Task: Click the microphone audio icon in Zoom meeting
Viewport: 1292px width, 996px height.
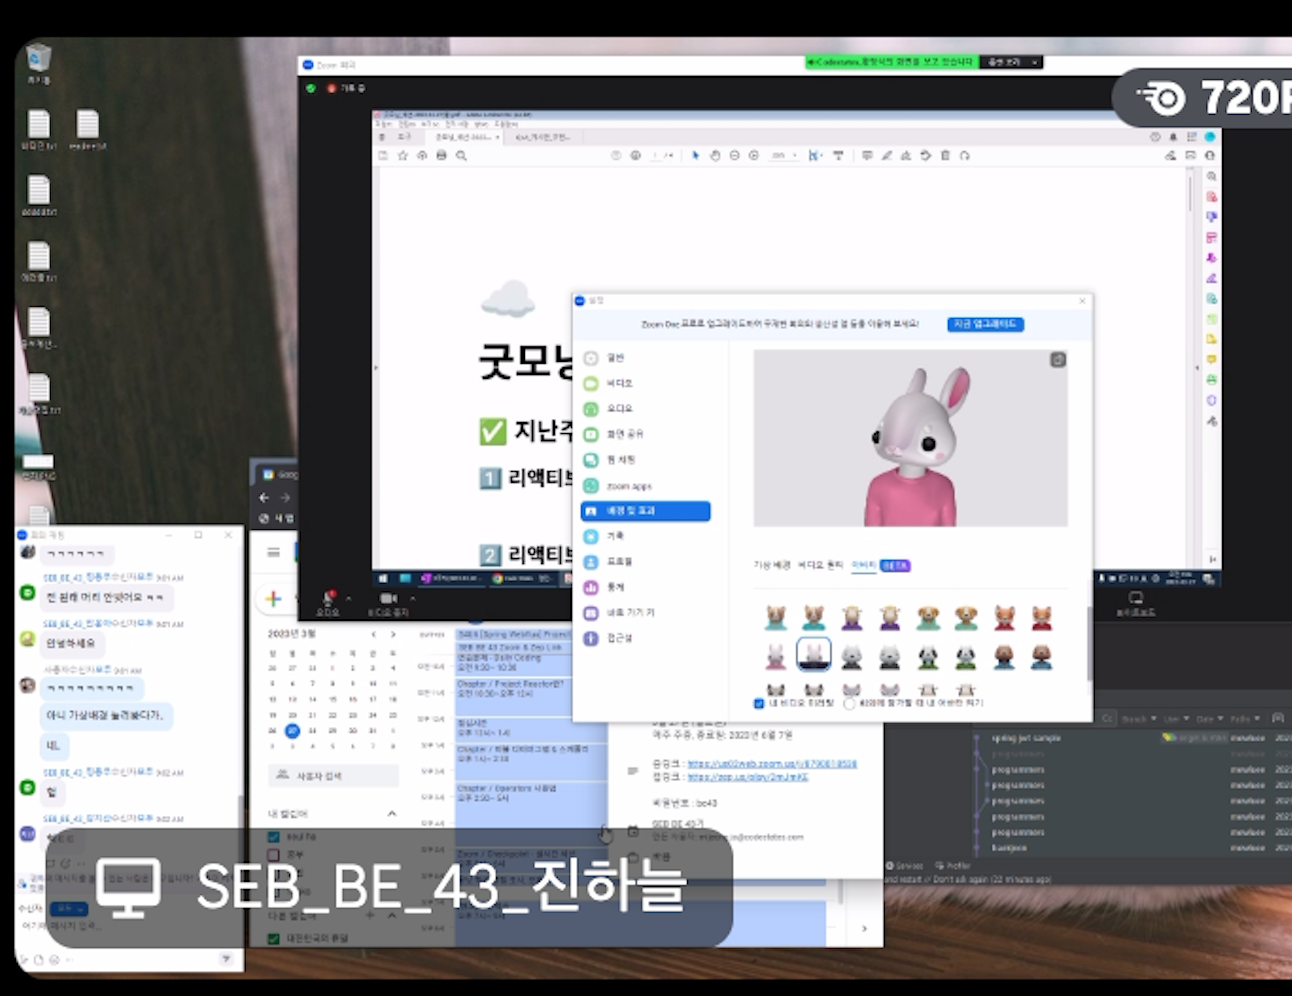Action: pos(328,598)
